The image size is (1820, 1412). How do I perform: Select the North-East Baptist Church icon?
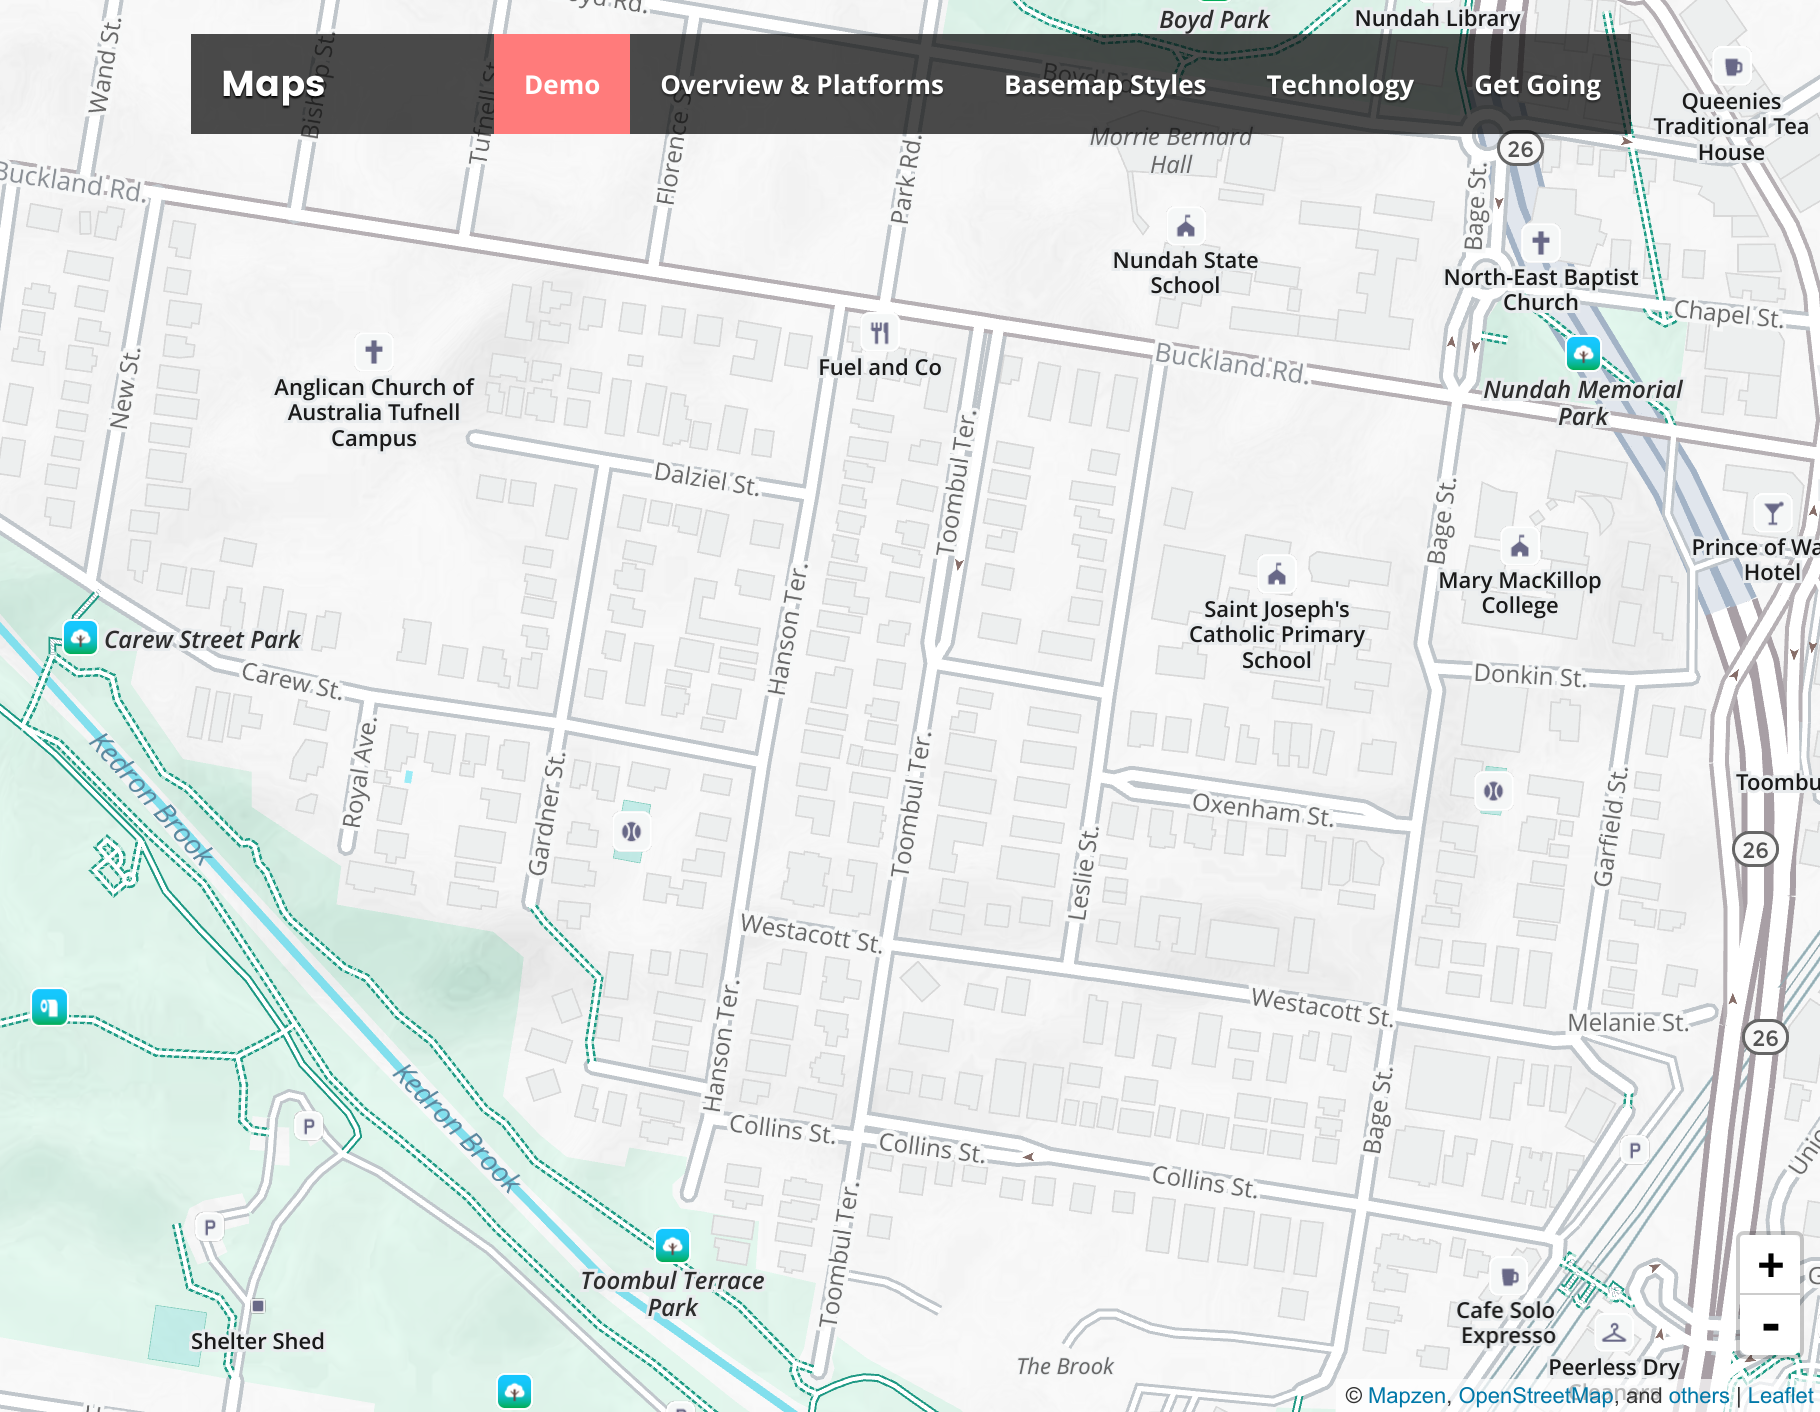[1541, 242]
